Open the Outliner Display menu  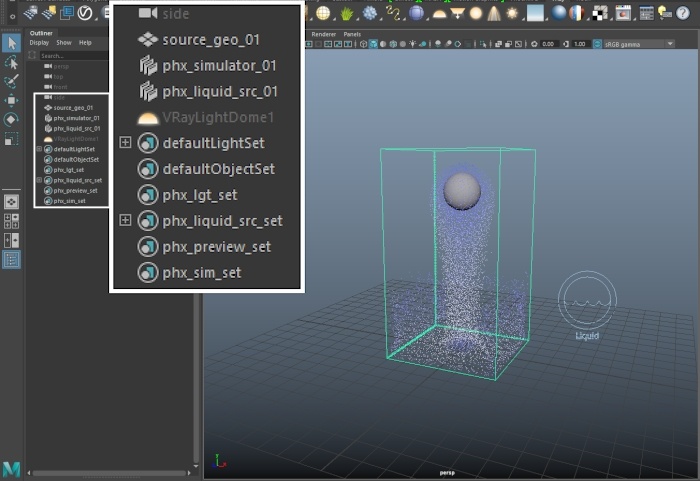pos(39,43)
